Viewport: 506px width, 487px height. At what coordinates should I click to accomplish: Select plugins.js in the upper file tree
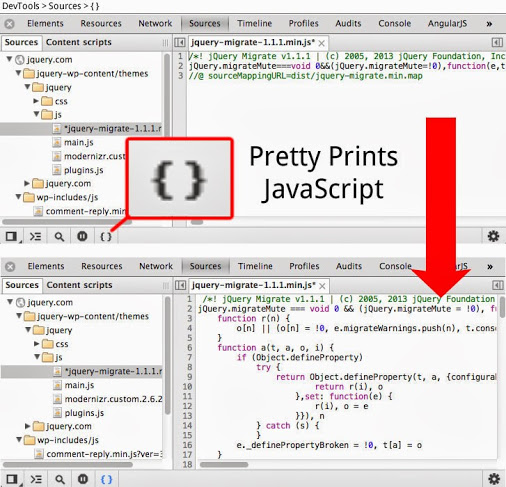[84, 170]
